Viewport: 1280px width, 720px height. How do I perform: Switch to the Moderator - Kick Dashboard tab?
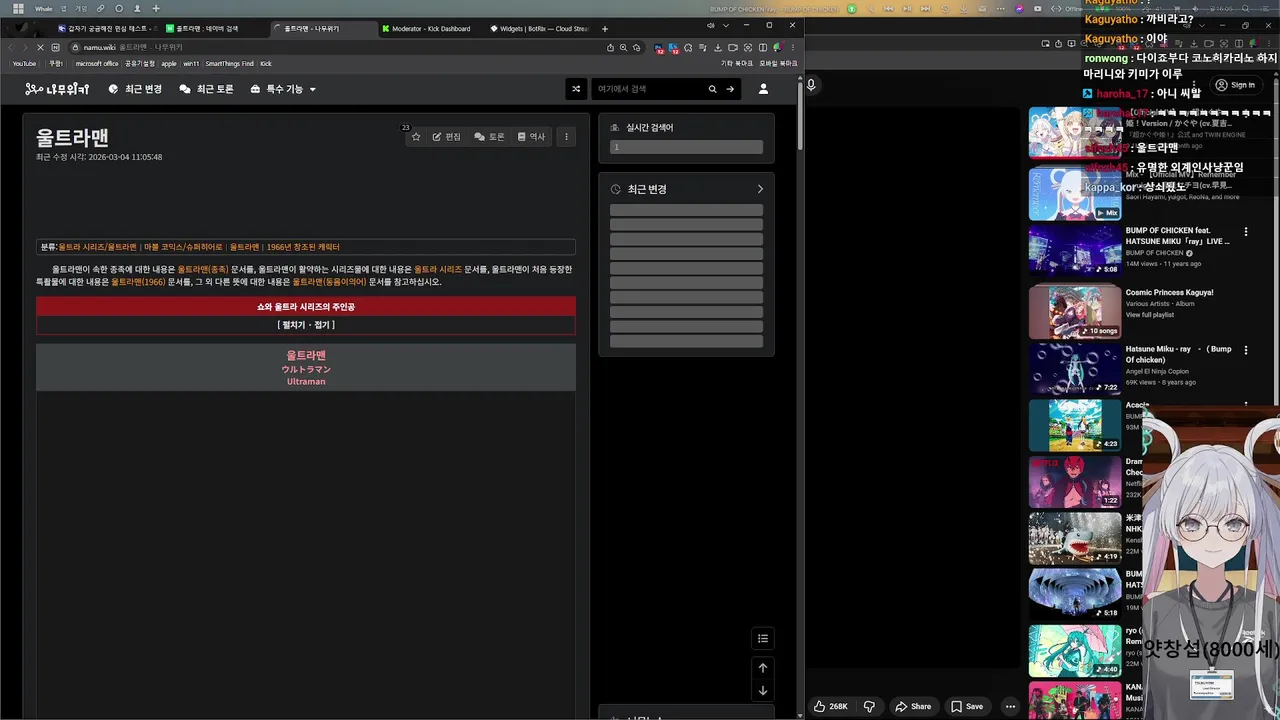(x=430, y=28)
